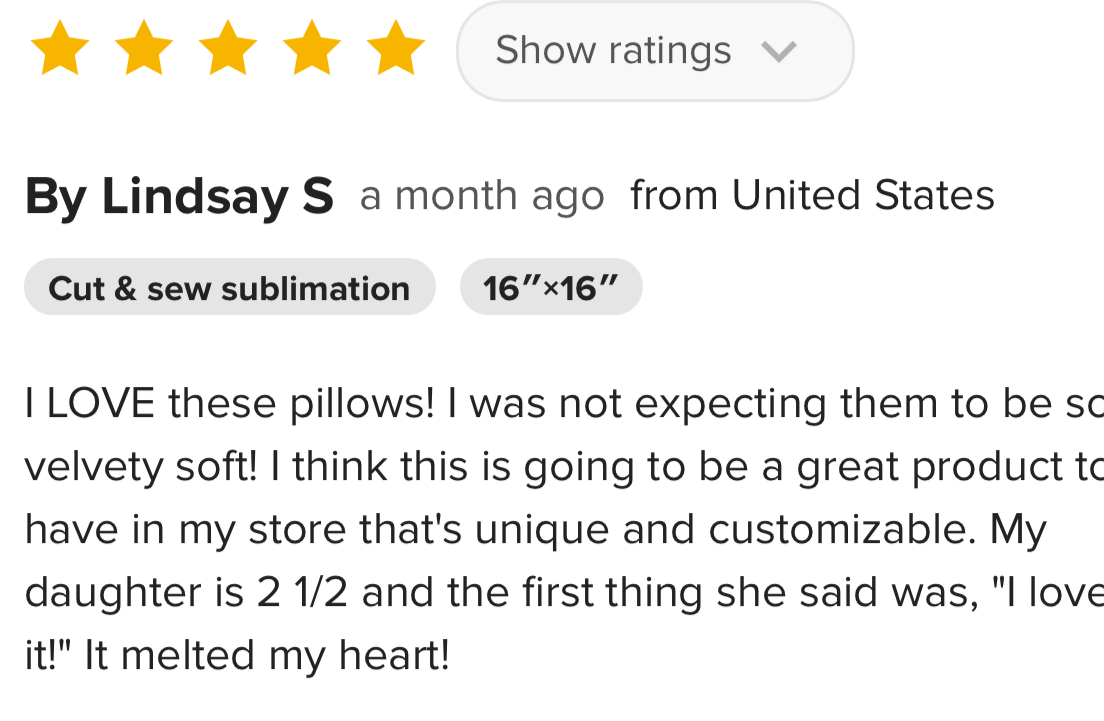1104x721 pixels.
Task: Click the 'a month ago' timestamp
Action: tap(482, 196)
